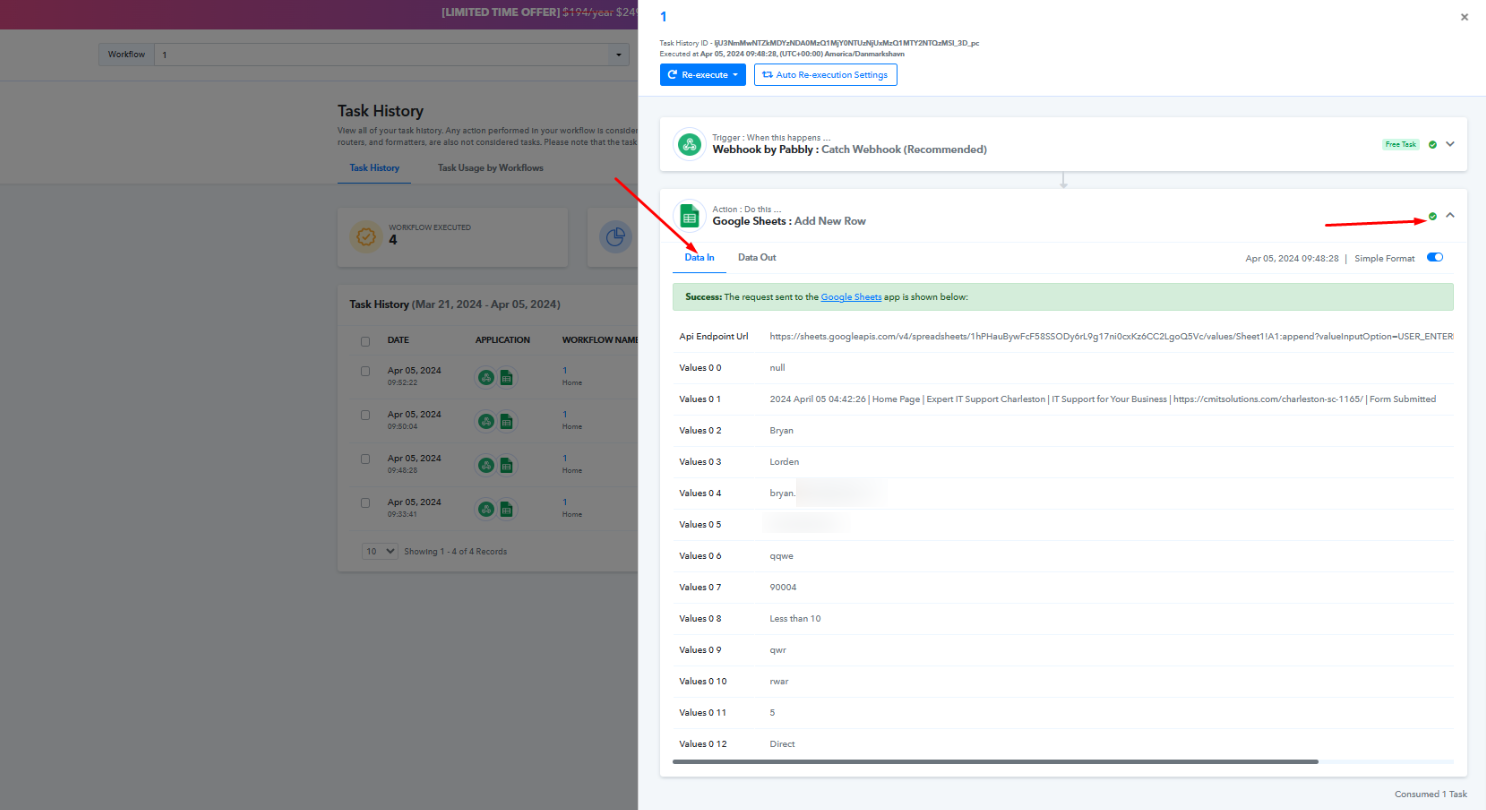Viewport: 1486px width, 810px height.
Task: Click the green success check on Google Sheets step
Action: tap(1432, 215)
